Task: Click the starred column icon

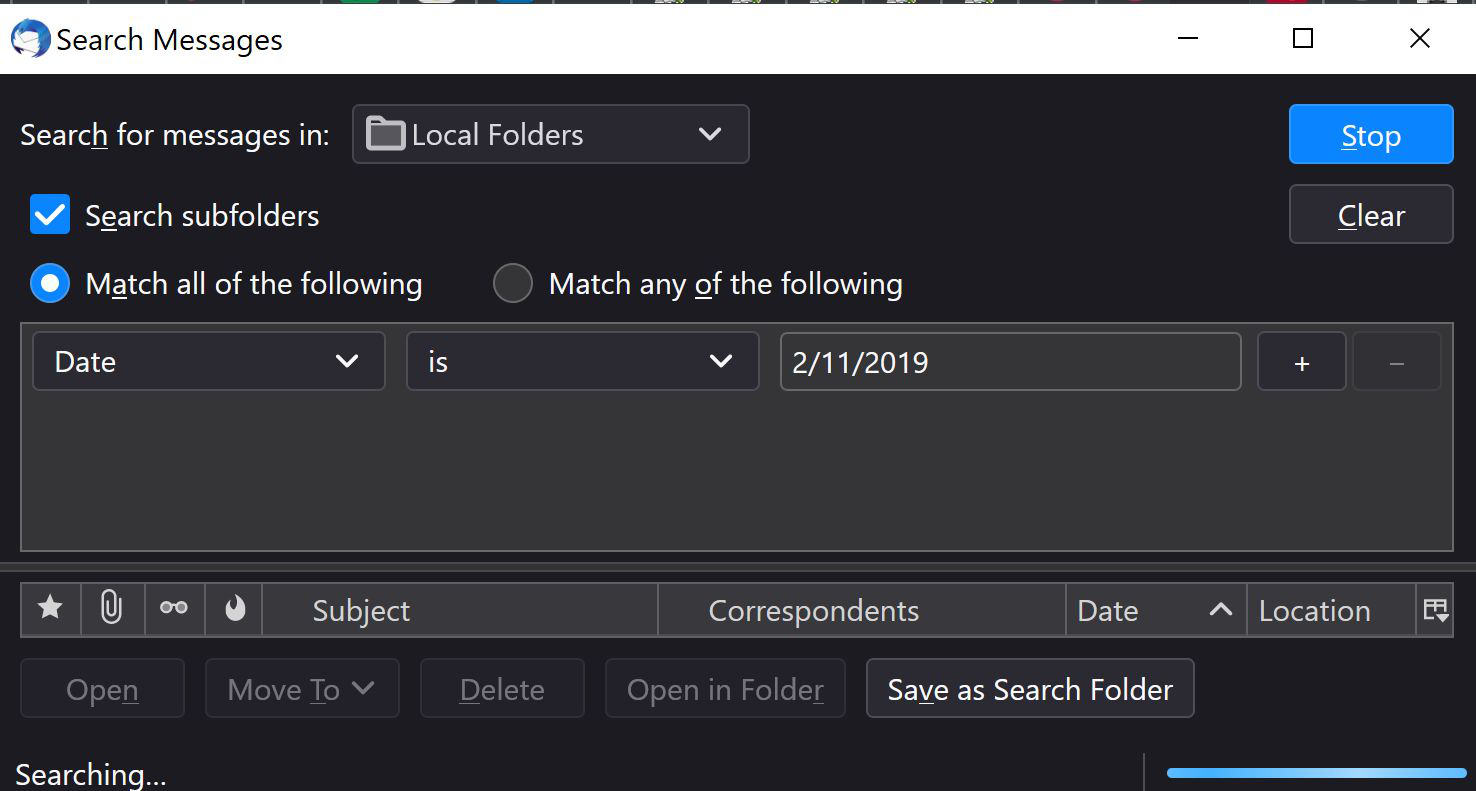Action: 50,609
